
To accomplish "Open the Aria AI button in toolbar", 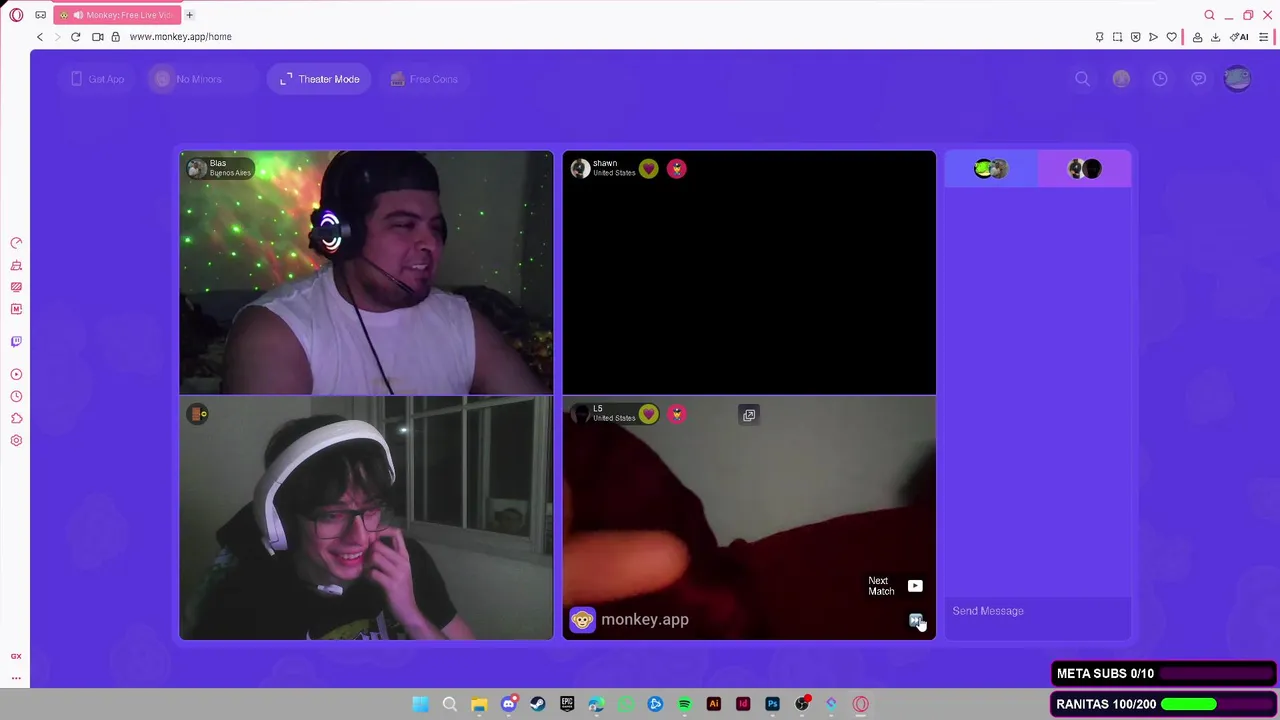I will tap(1239, 37).
